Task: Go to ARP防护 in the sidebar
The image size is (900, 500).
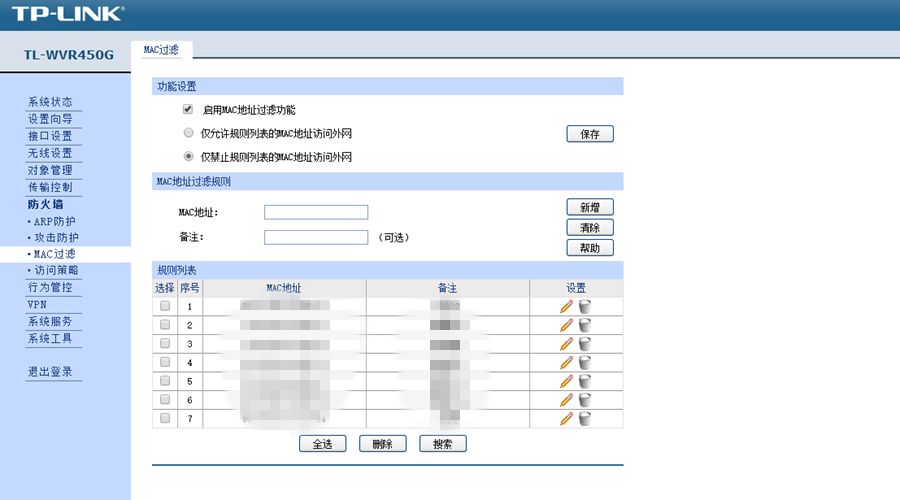Action: [x=55, y=221]
